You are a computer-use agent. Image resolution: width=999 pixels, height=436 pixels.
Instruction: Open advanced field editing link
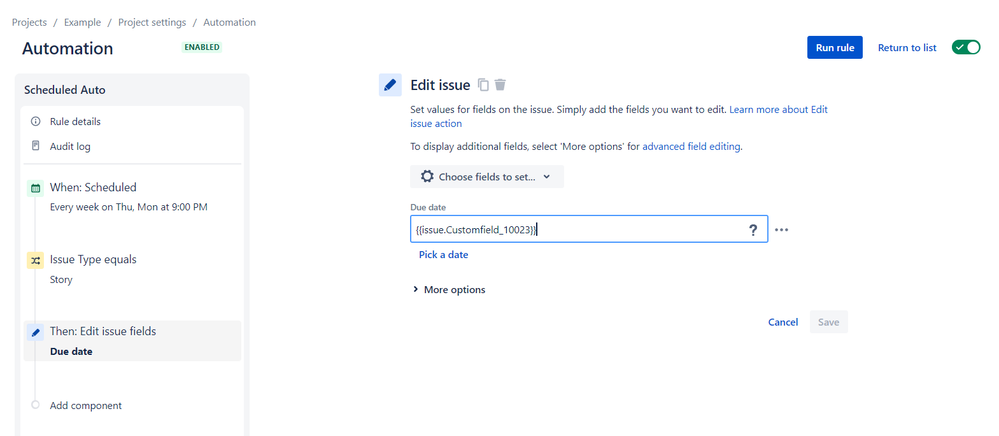691,147
